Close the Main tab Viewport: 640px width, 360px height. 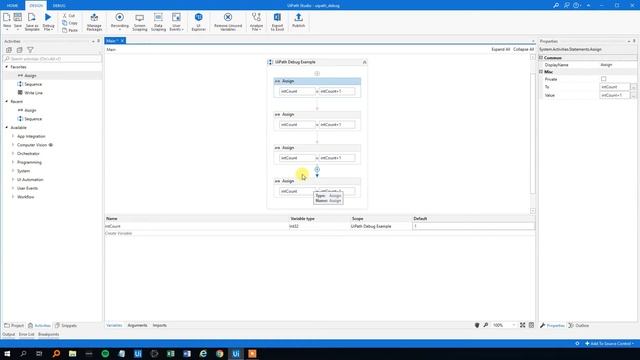coord(122,41)
